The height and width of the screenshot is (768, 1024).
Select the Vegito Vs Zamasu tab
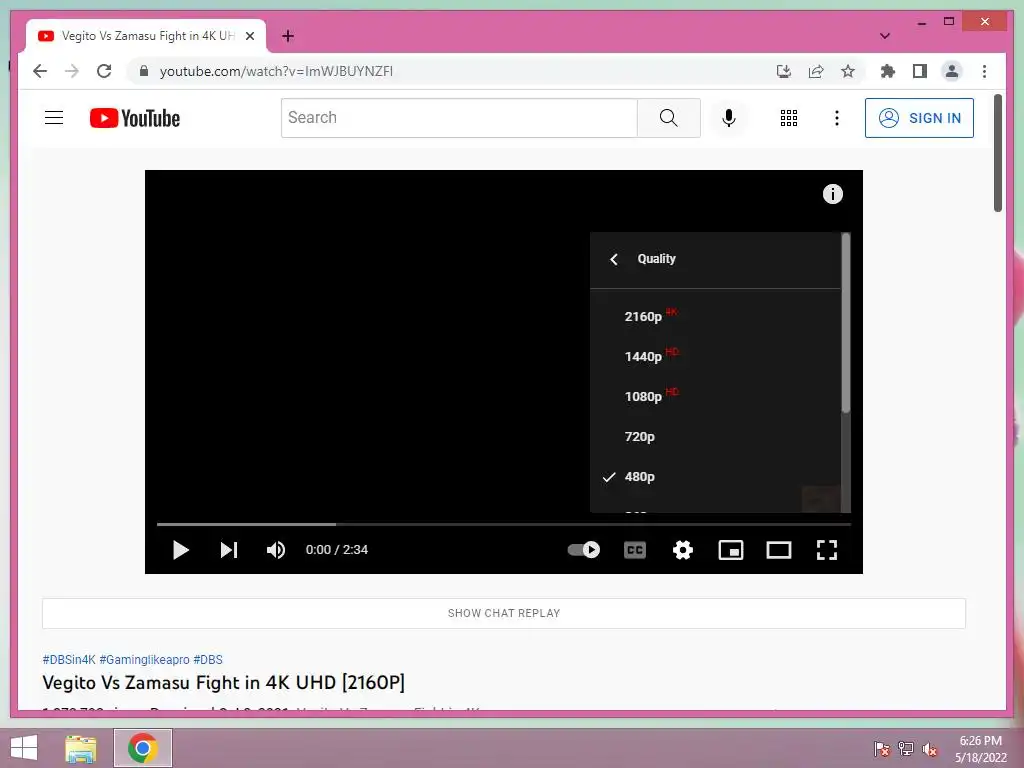point(146,36)
